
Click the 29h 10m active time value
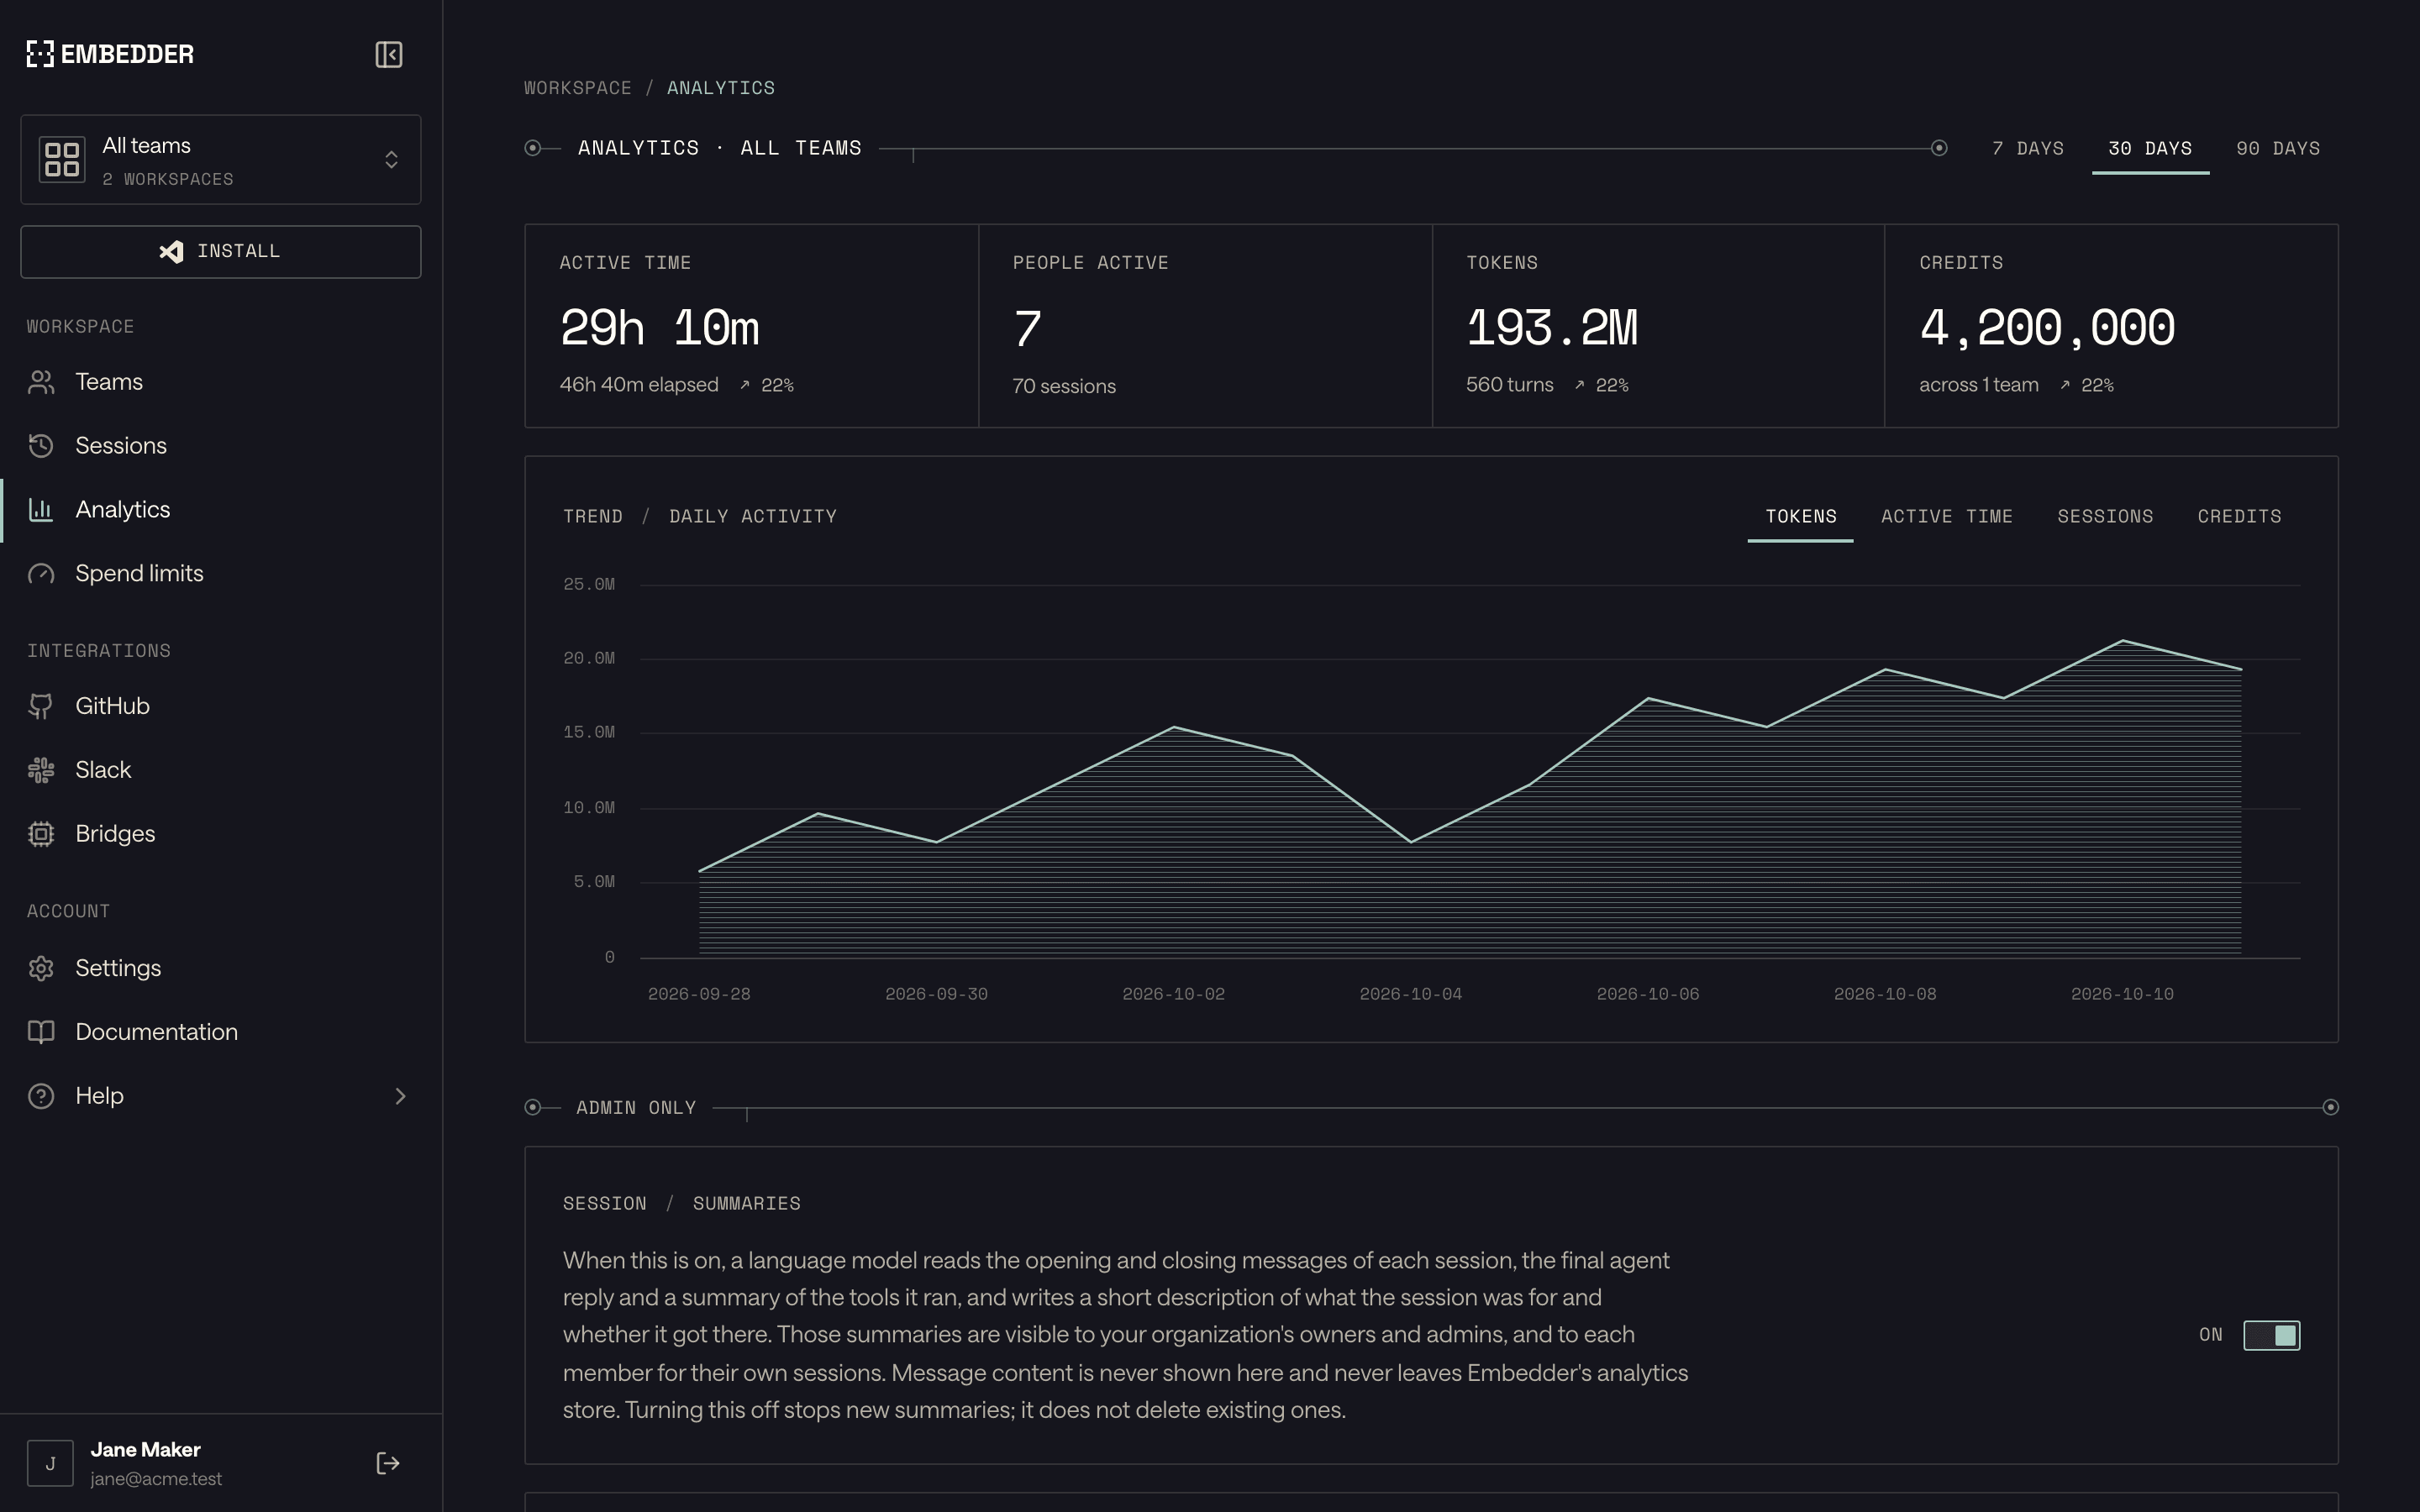660,328
